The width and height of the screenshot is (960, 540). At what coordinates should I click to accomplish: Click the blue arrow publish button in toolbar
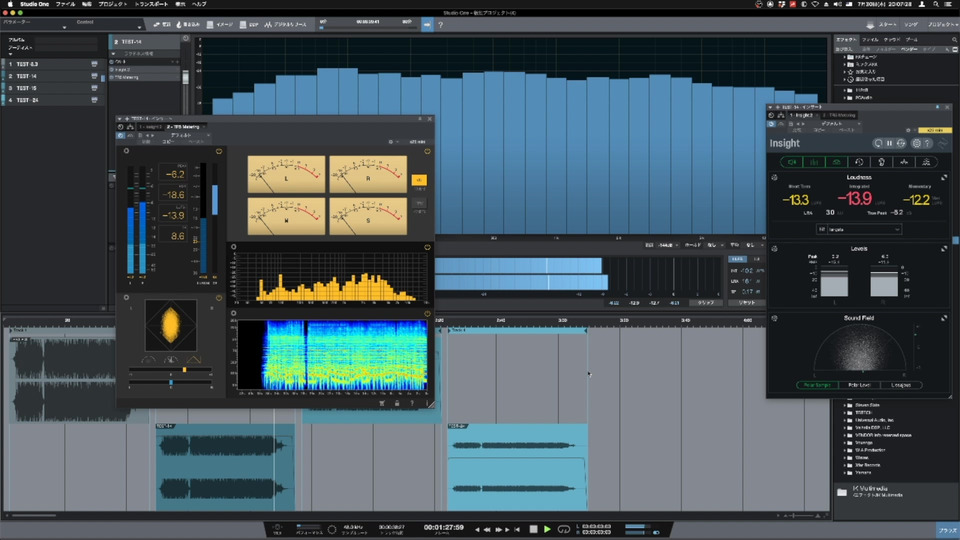click(x=427, y=24)
